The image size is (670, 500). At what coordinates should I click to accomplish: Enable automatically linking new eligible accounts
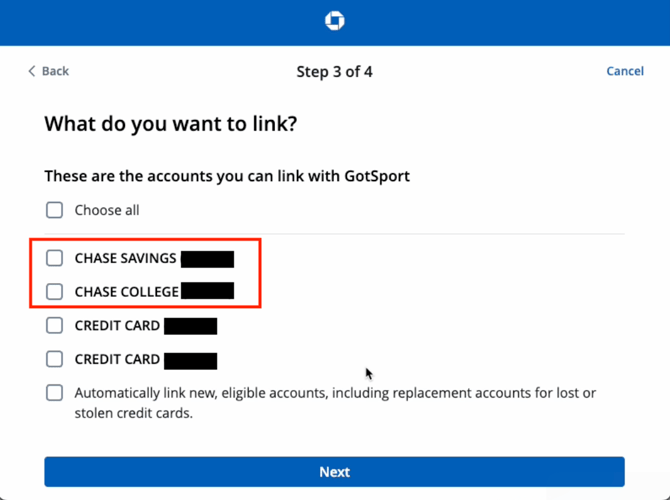55,393
